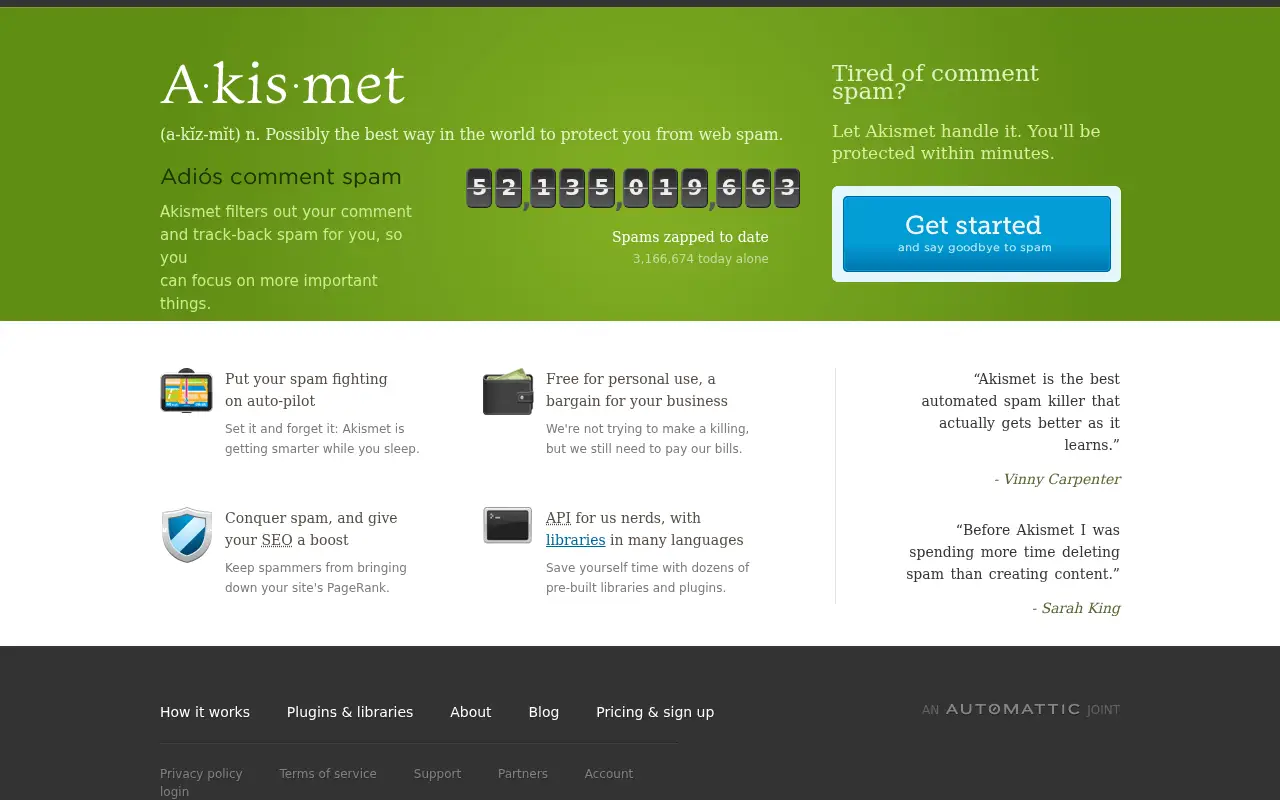Open the About page
This screenshot has width=1280, height=800.
(470, 712)
